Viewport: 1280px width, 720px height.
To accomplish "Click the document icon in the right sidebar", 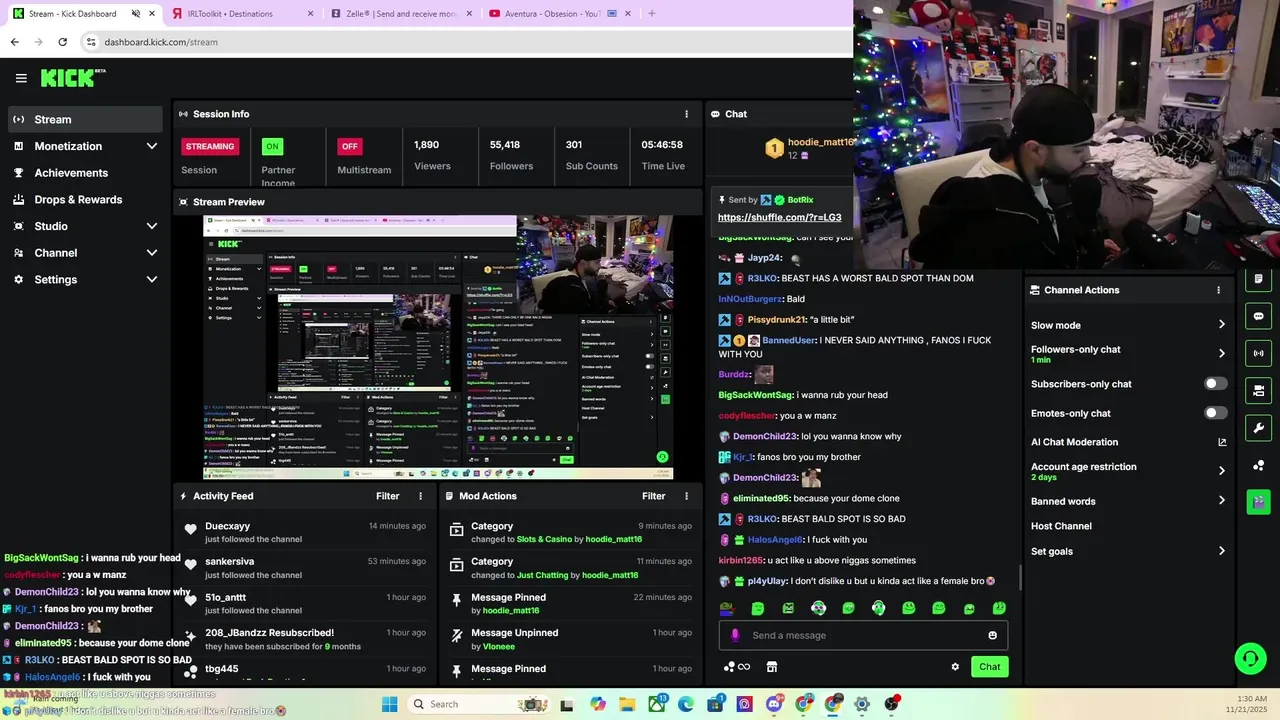I will 1258,279.
